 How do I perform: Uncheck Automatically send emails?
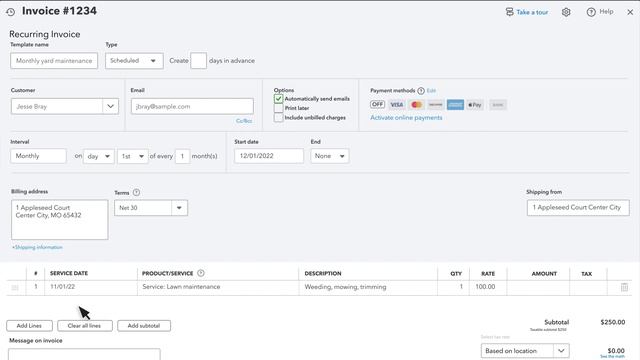(278, 99)
